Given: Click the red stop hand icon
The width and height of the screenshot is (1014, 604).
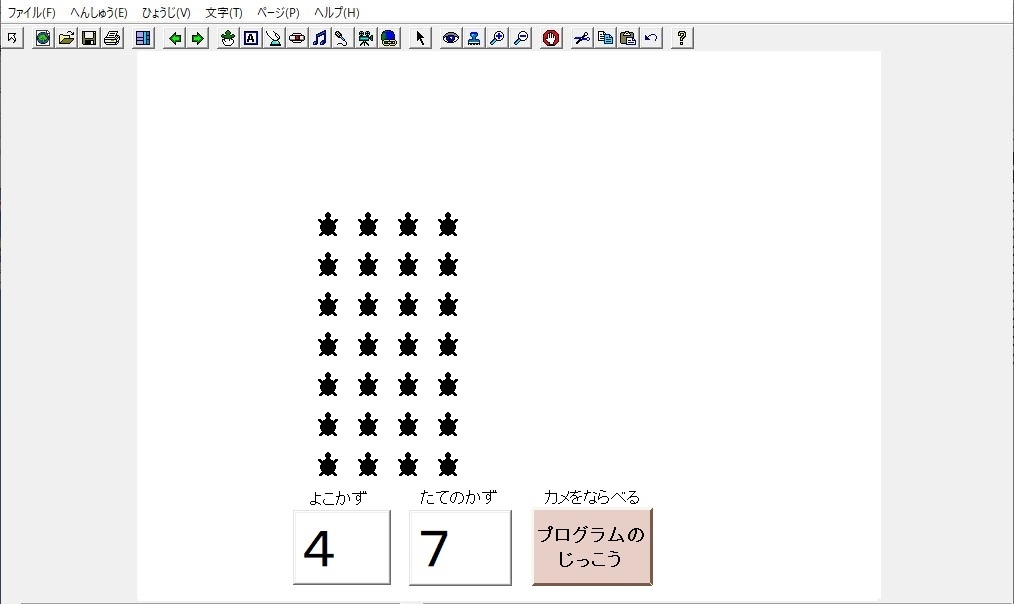Looking at the screenshot, I should tap(551, 38).
